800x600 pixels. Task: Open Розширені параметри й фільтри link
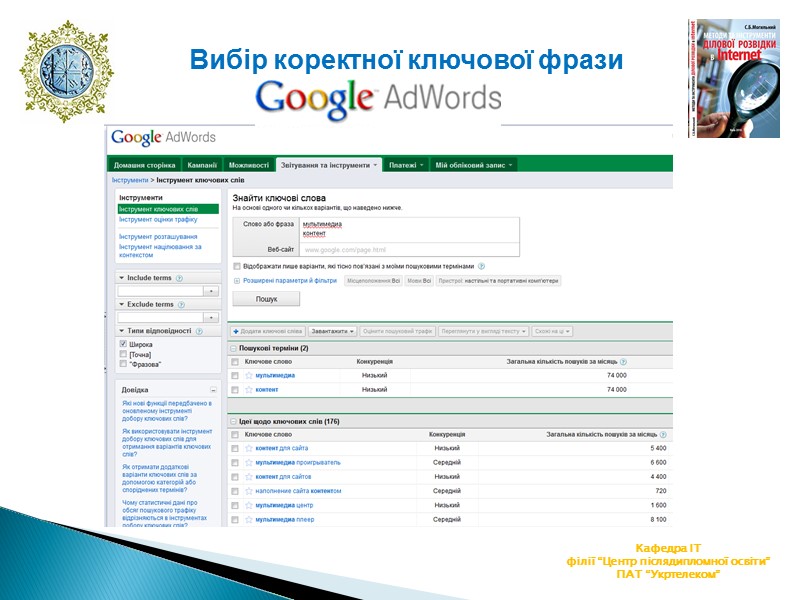pos(290,281)
